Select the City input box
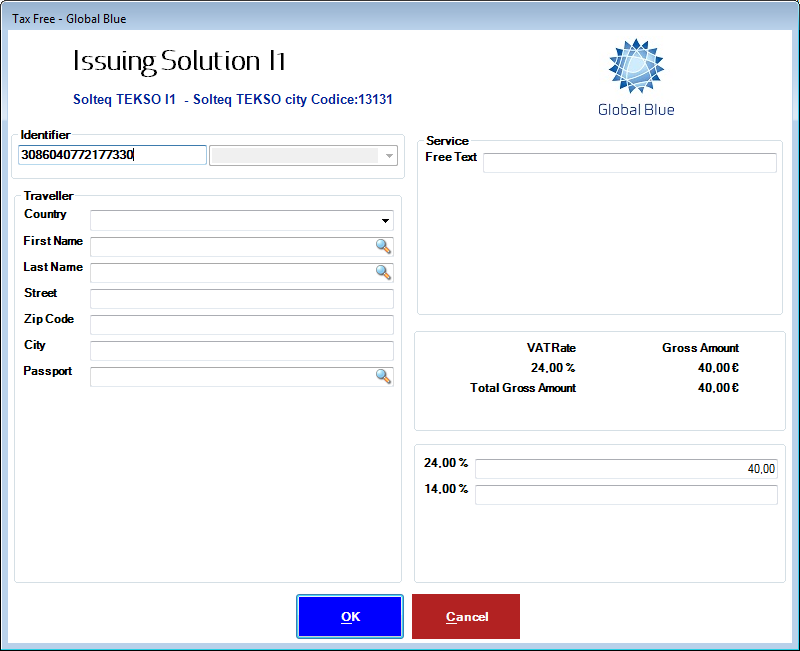This screenshot has width=800, height=651. point(241,351)
